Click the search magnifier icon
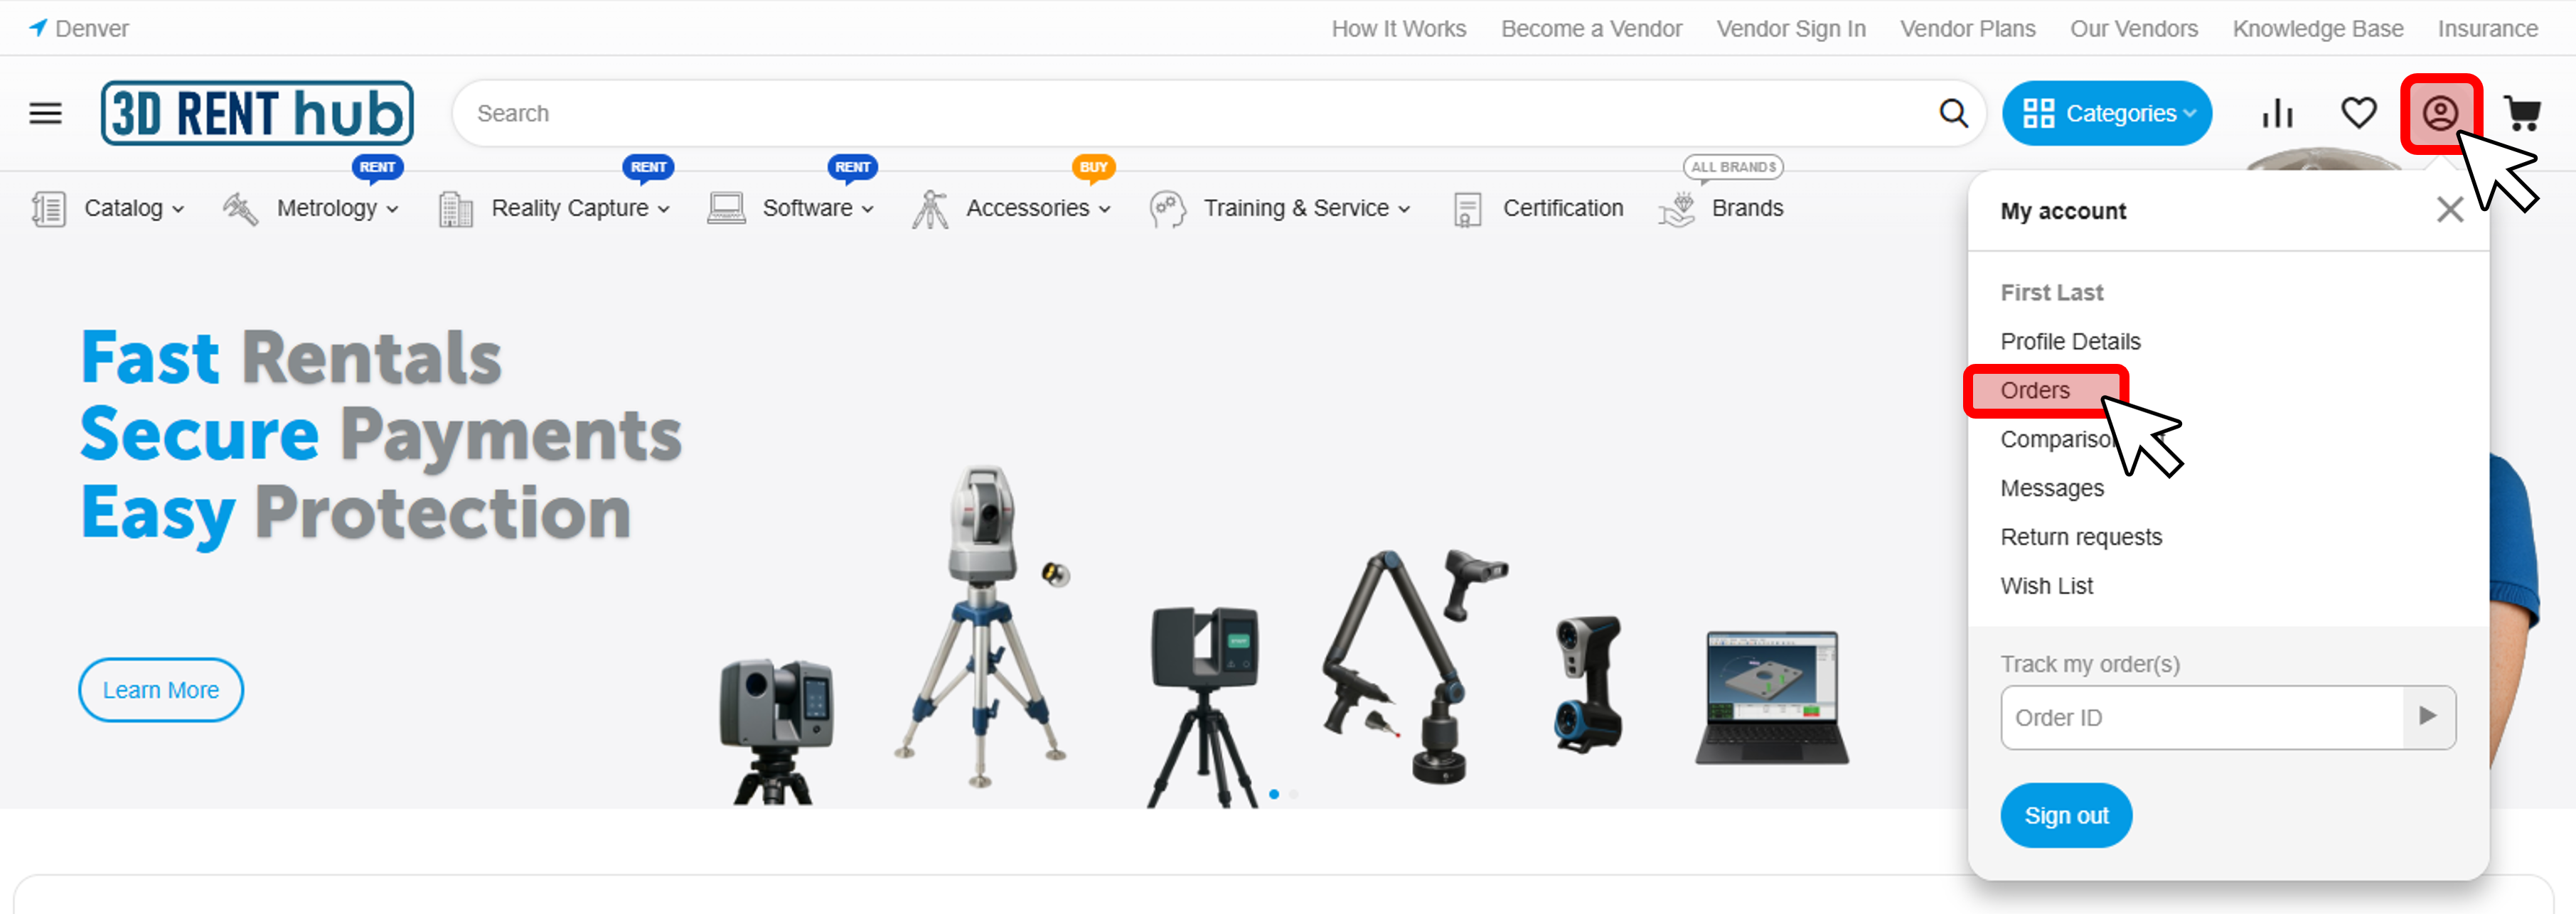The width and height of the screenshot is (2576, 914). coord(1953,113)
